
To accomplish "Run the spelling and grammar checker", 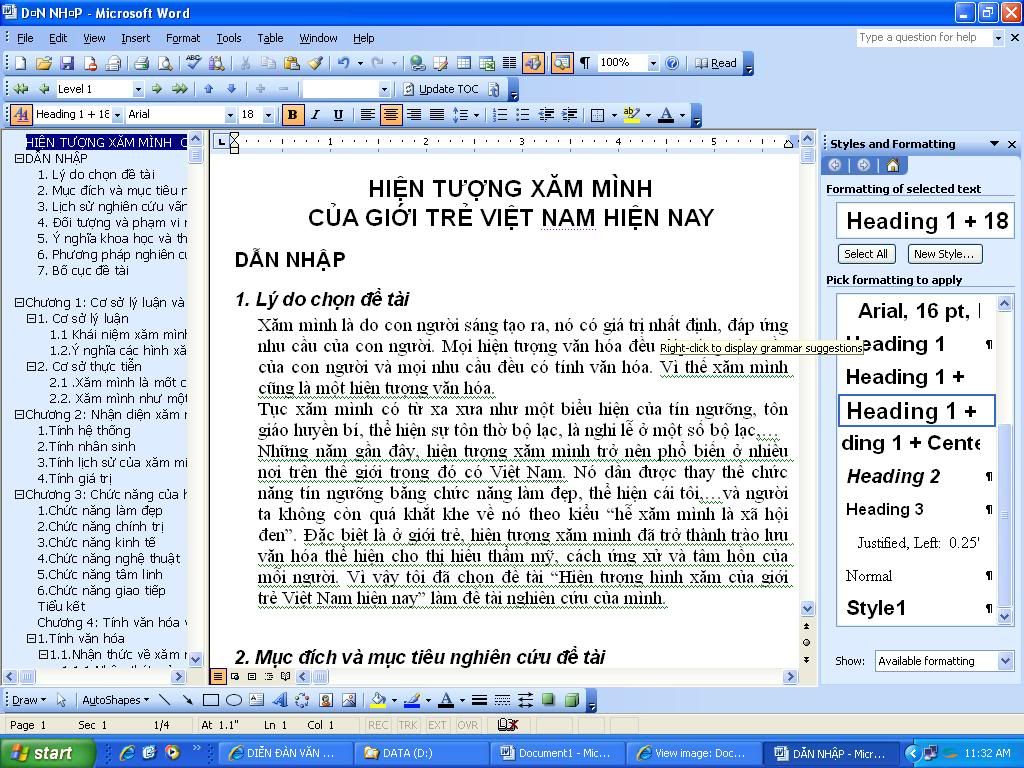I will click(x=193, y=63).
